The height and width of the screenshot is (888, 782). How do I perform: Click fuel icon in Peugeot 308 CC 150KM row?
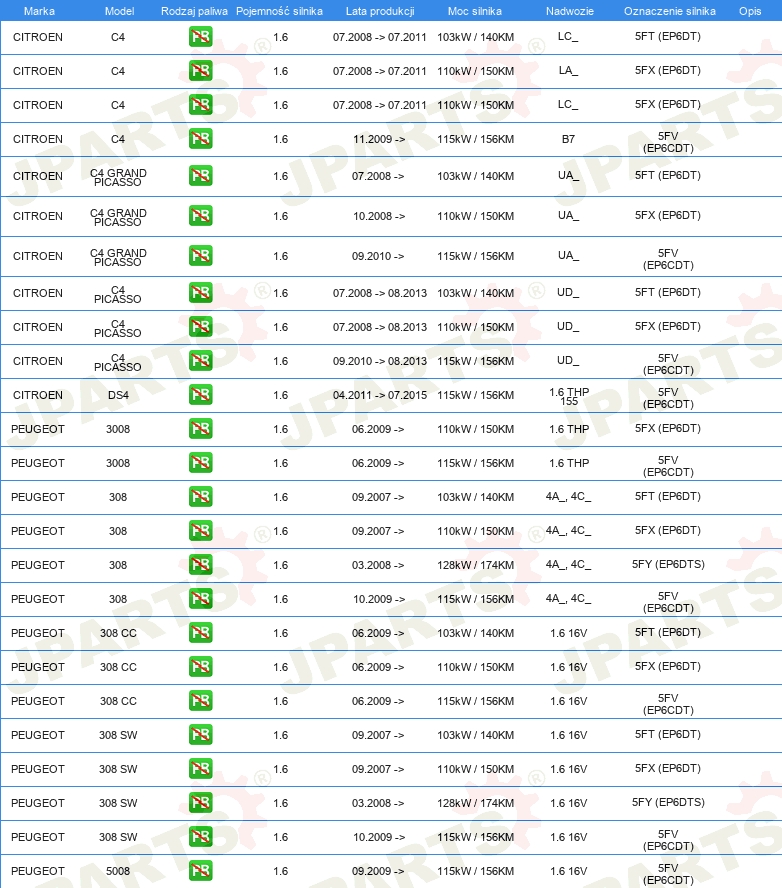[200, 667]
